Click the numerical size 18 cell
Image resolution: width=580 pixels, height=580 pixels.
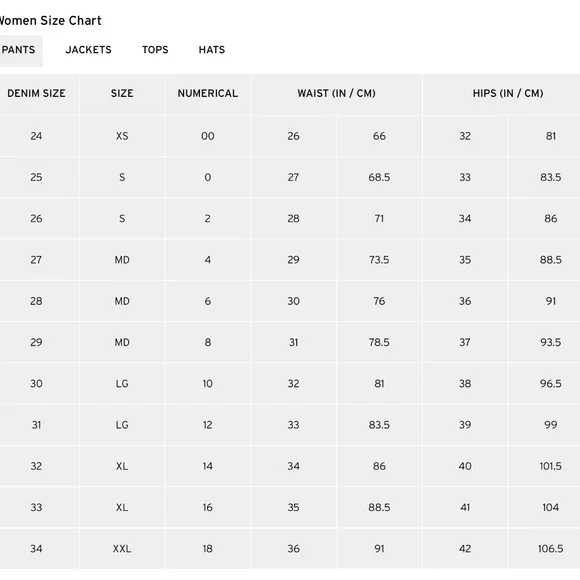coord(208,549)
